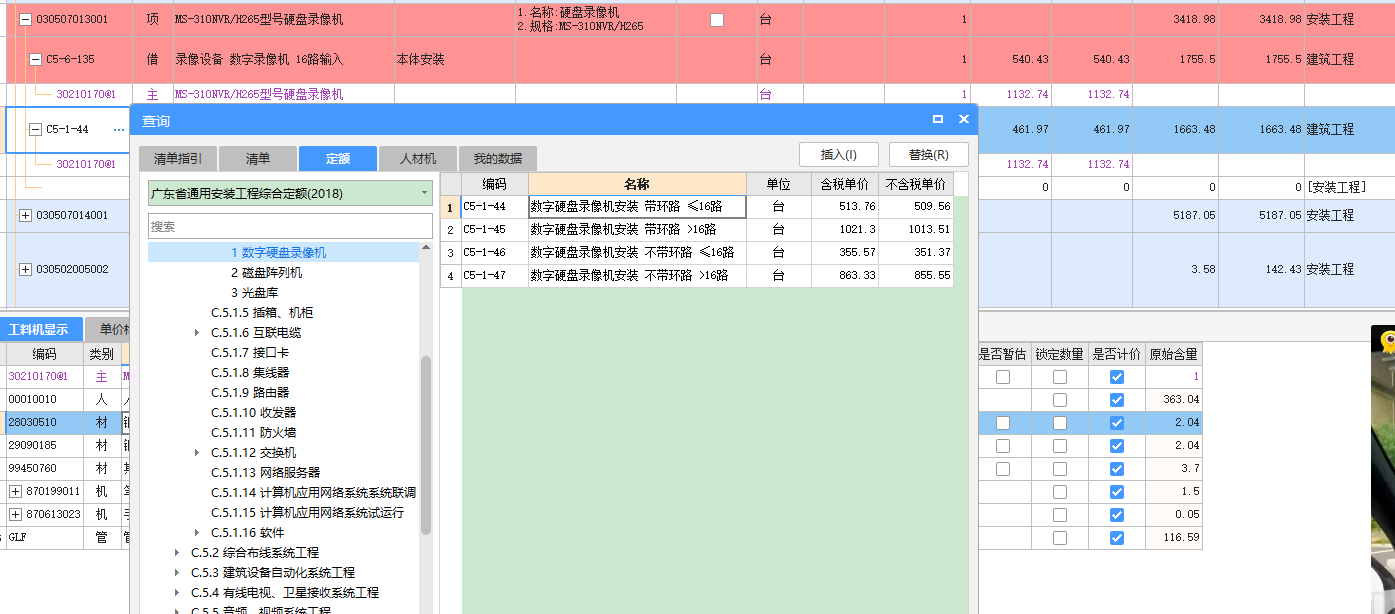Switch to the 清单 tab
Image resolution: width=1395 pixels, height=614 pixels.
[x=258, y=159]
